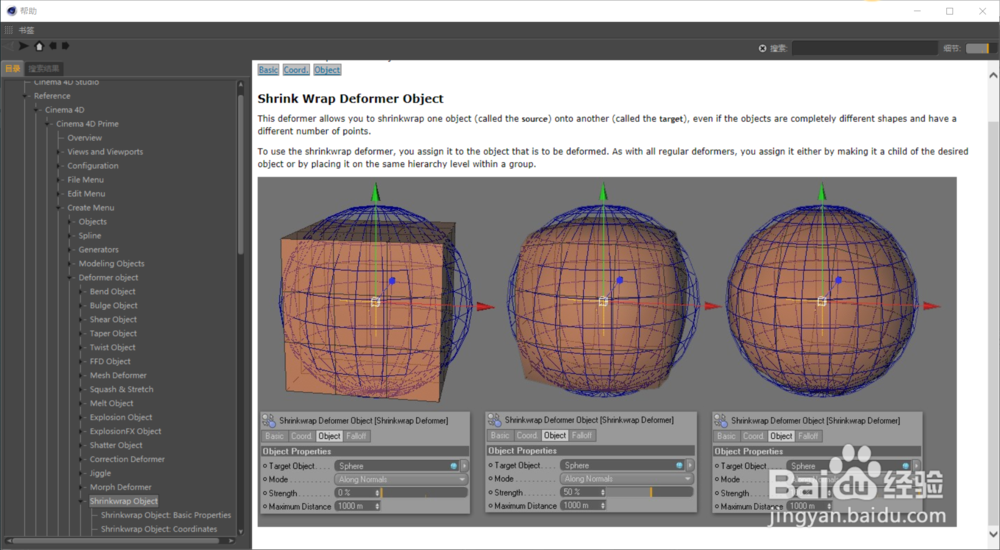Collapse the Reference tree node
Screen dimensions: 1000x550
[26, 96]
